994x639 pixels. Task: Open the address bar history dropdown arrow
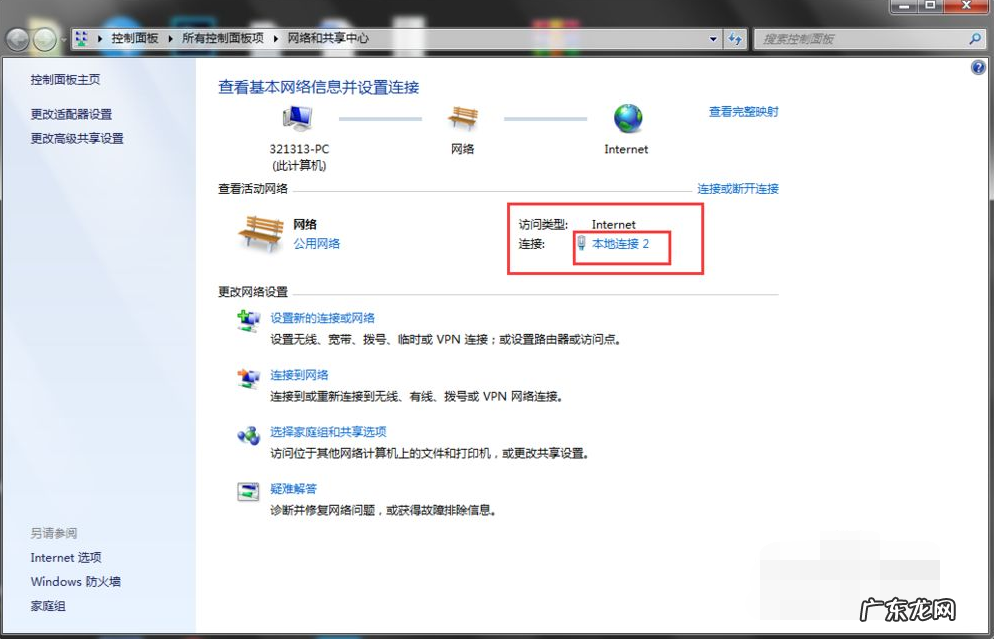coord(712,39)
